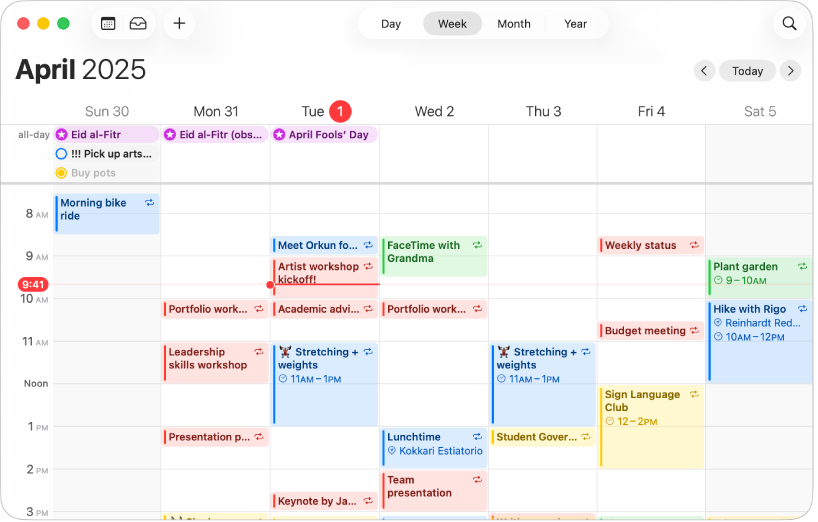Open the calendar inbox icon
Image resolution: width=818 pixels, height=522 pixels.
138,23
